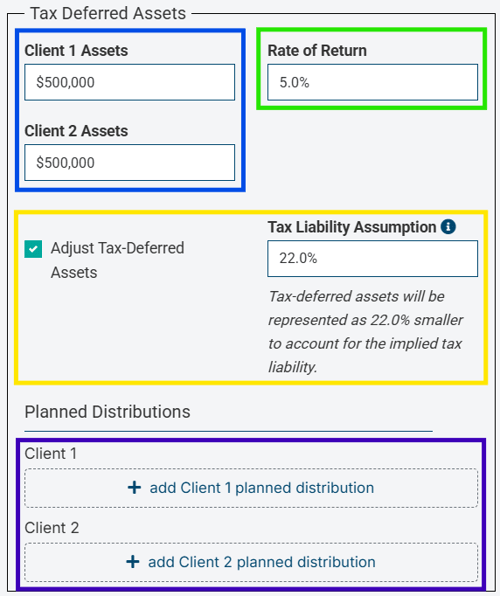Screen dimensions: 500x596
Task: Click the Planned Distributions heading
Action: [108, 412]
